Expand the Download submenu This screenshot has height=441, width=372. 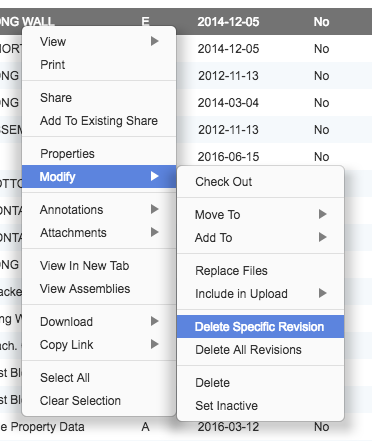tap(99, 322)
